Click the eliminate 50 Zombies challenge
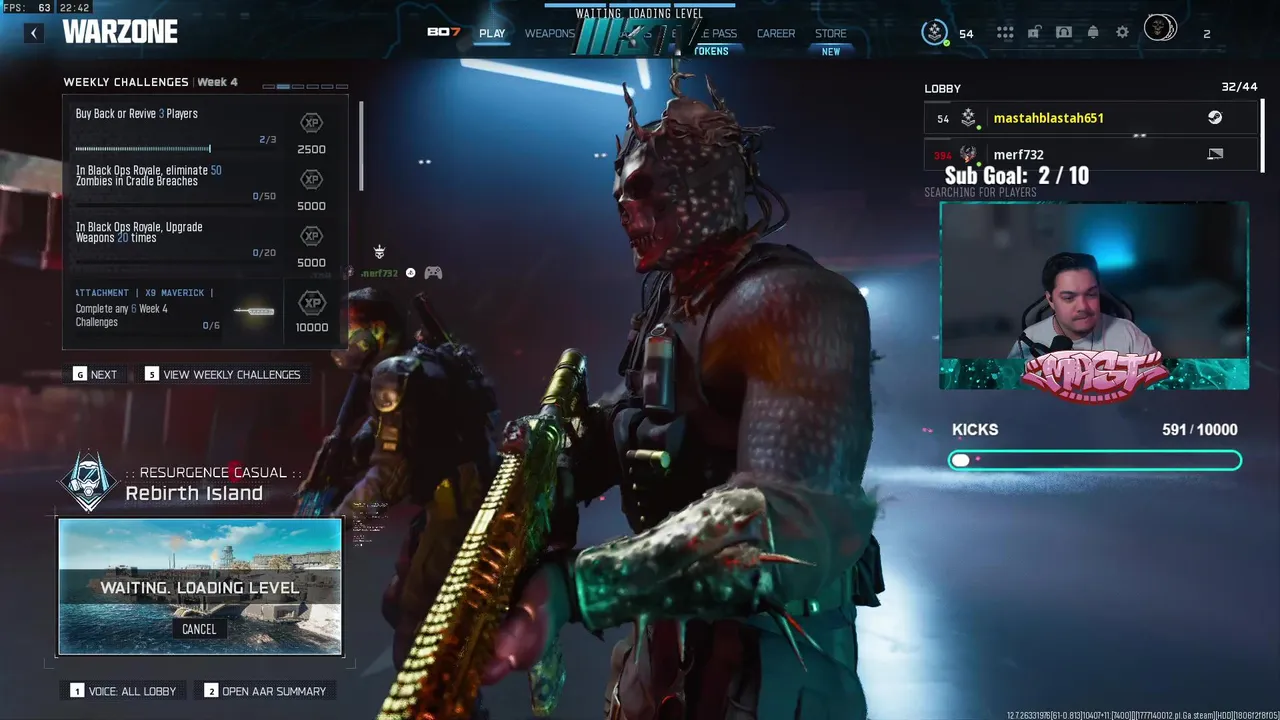The image size is (1280, 720). coord(176,186)
